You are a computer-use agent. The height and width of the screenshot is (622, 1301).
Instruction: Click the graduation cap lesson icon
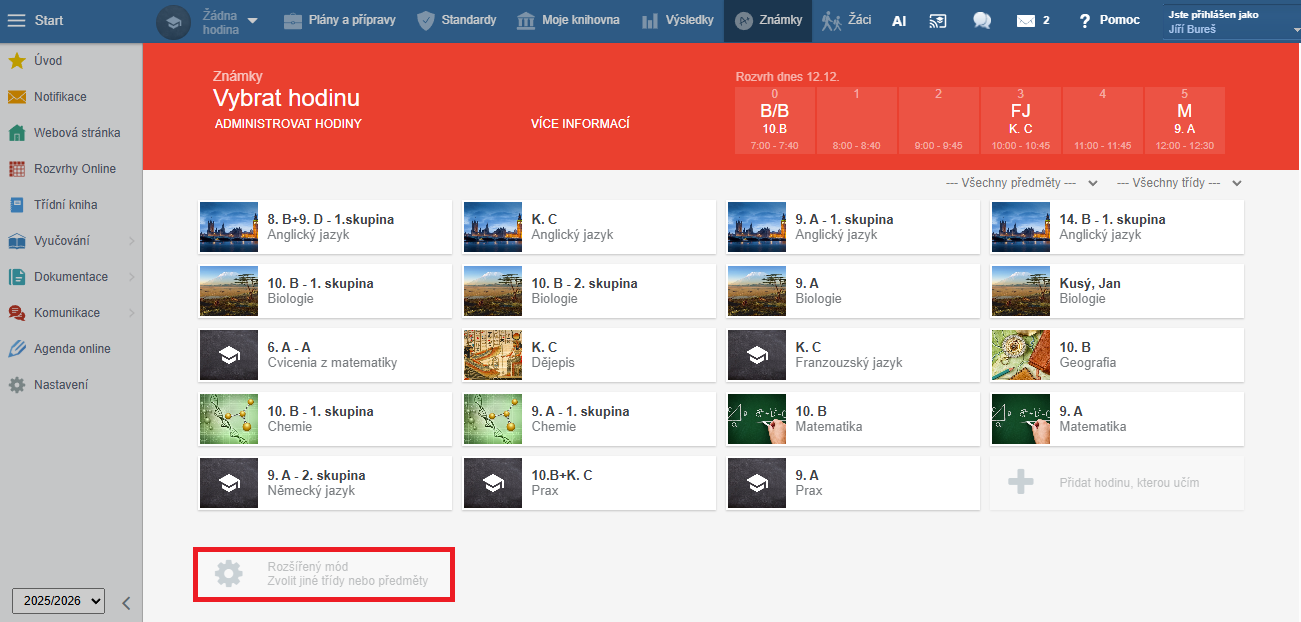(x=174, y=21)
